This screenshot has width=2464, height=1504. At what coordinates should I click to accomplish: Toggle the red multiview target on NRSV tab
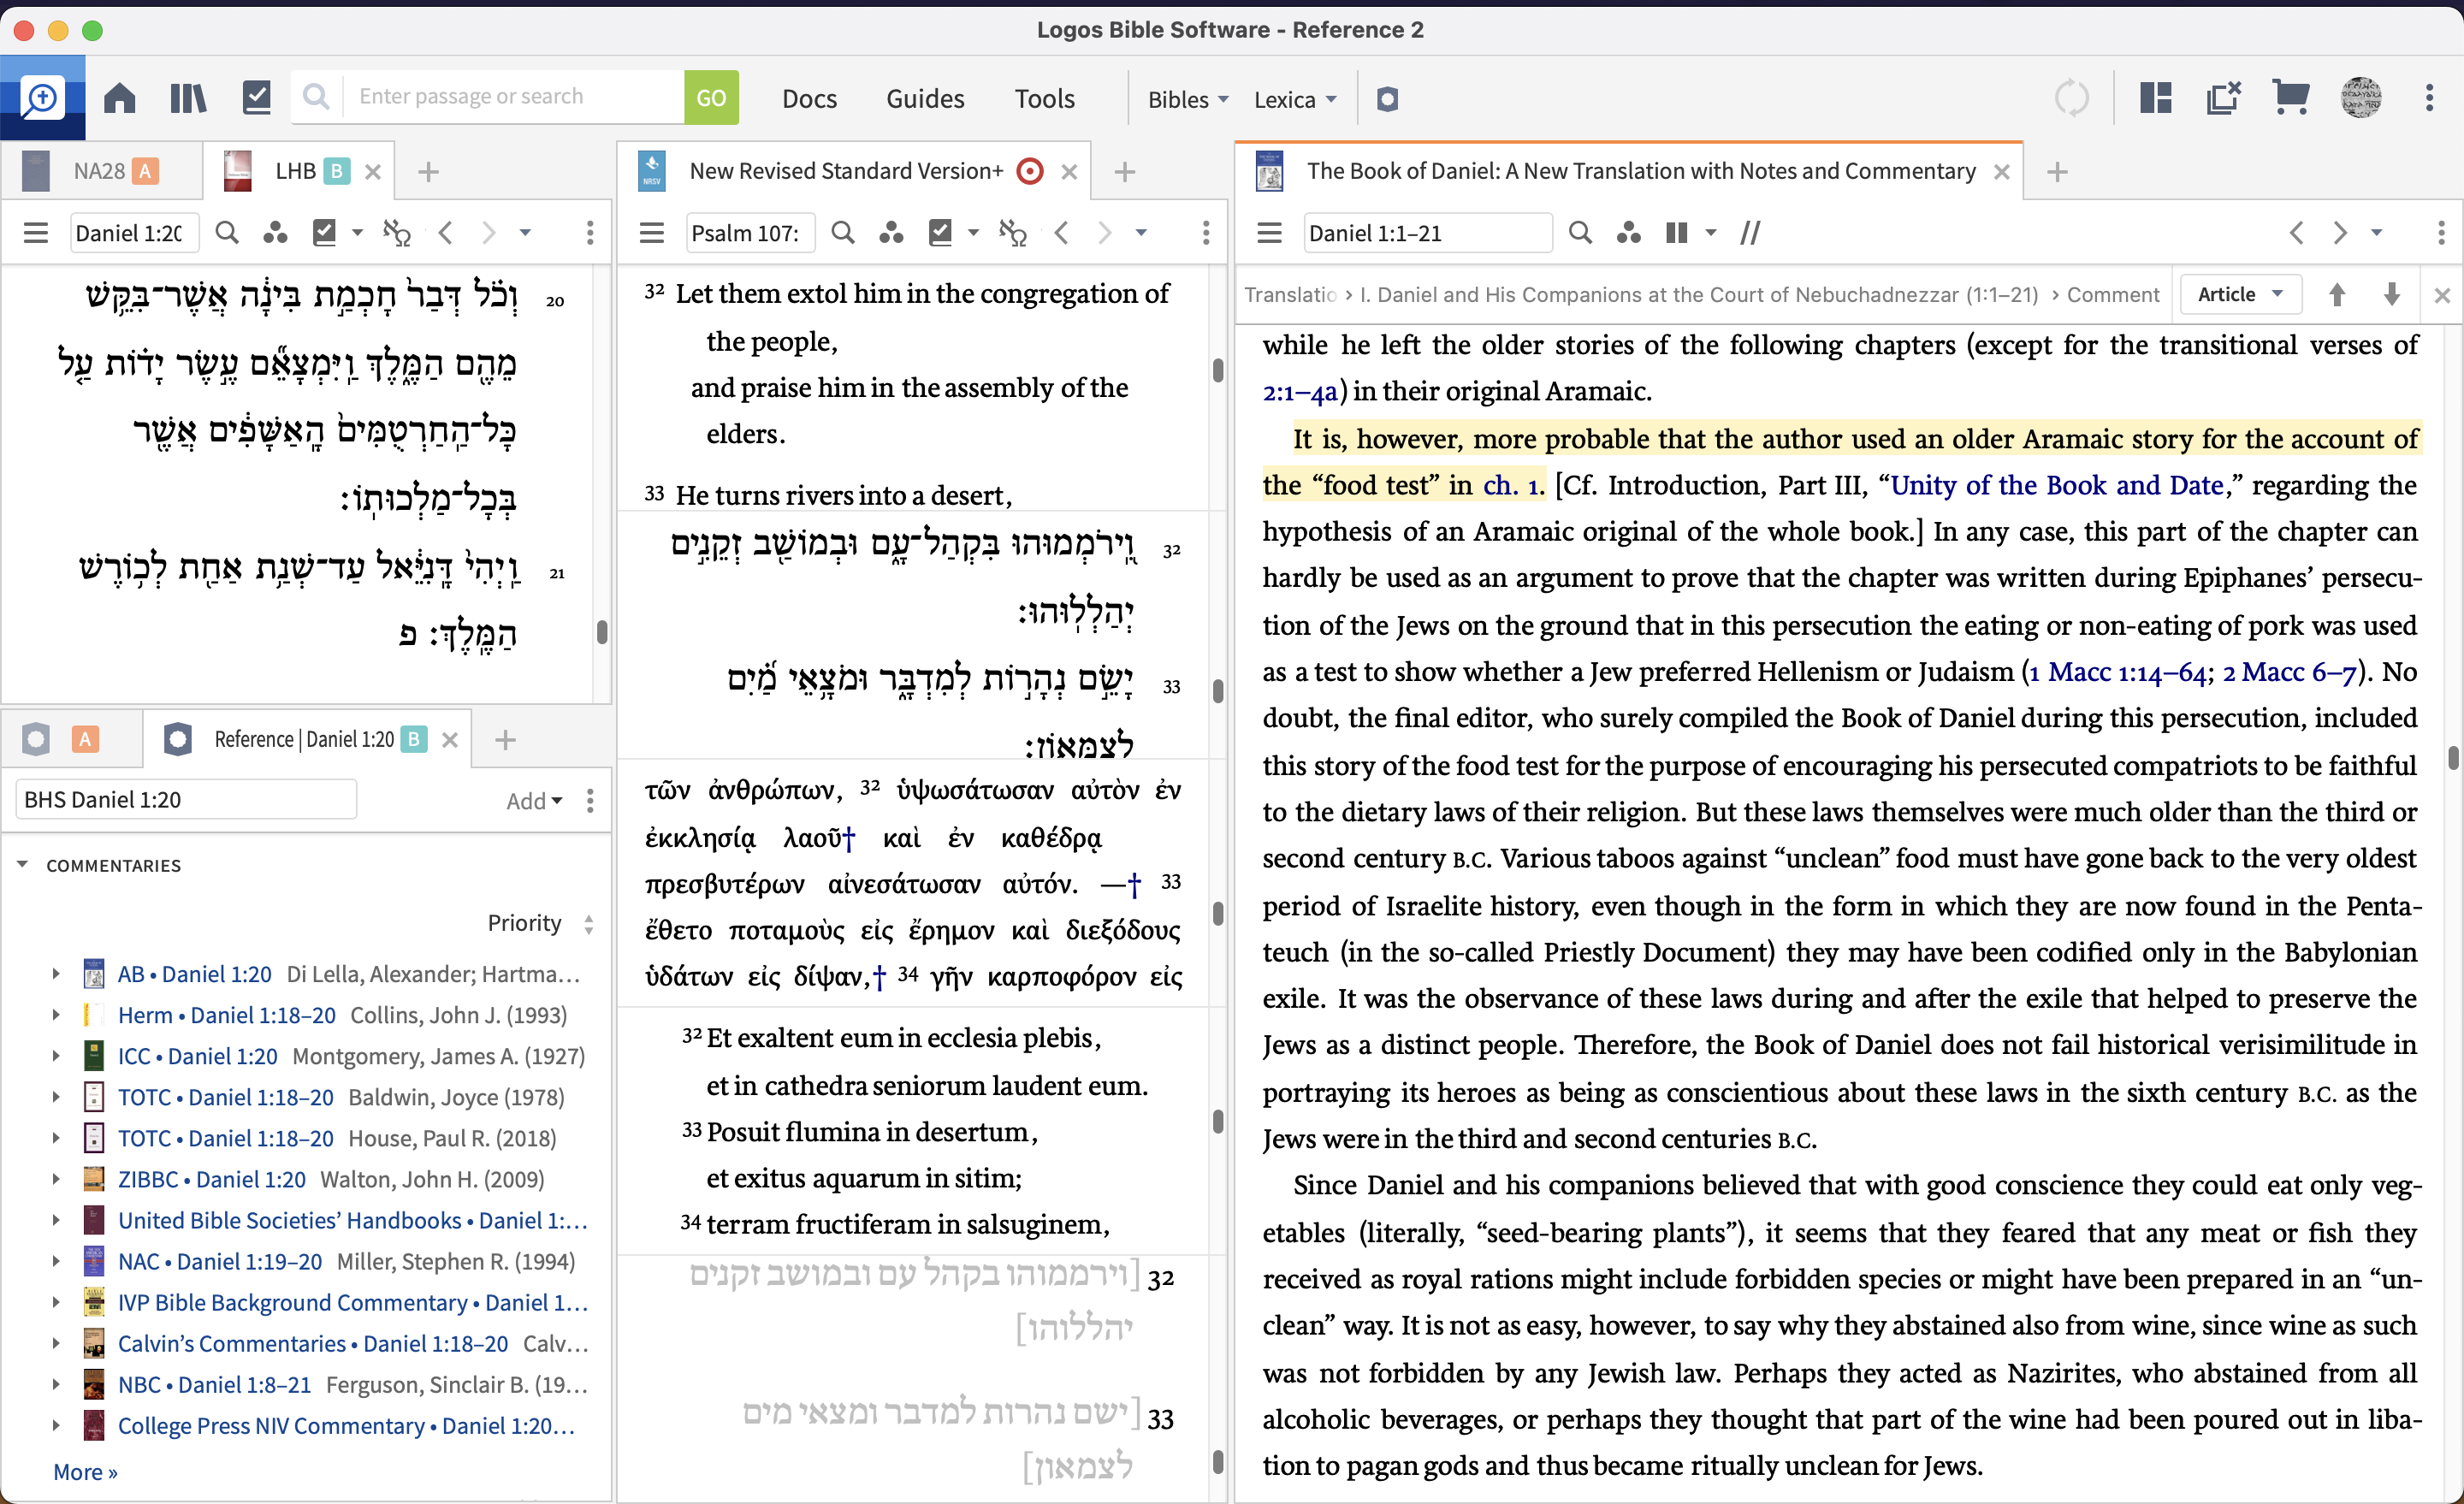coord(1029,171)
